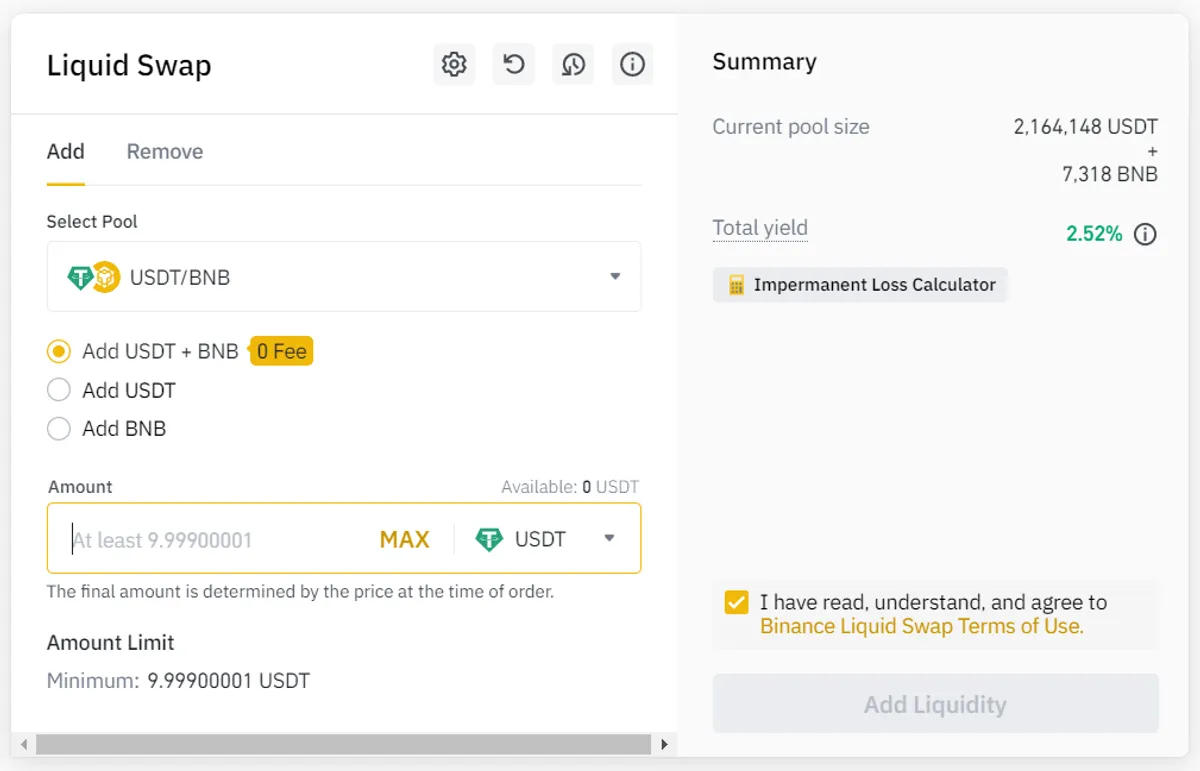Click the MAX amount button
The height and width of the screenshot is (771, 1200).
coord(404,539)
